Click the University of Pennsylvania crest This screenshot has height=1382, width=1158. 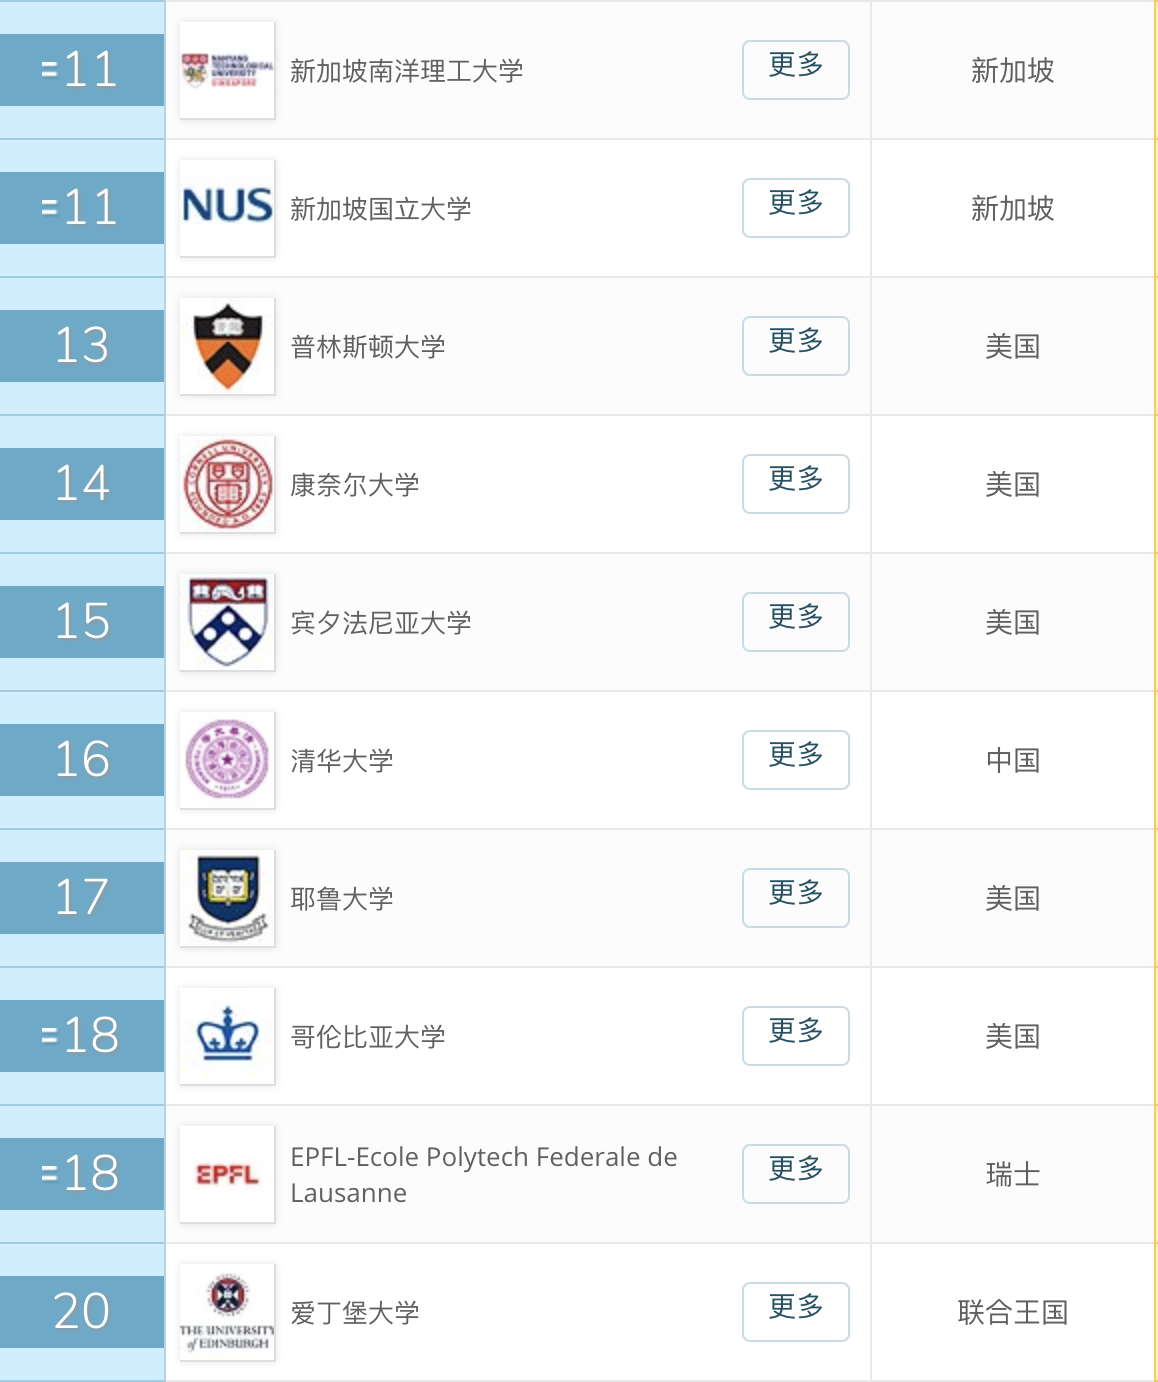click(x=227, y=622)
